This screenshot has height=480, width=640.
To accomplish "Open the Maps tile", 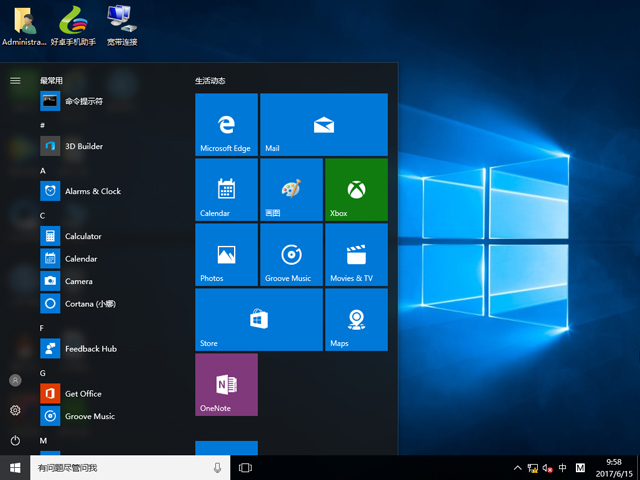I will click(x=355, y=320).
